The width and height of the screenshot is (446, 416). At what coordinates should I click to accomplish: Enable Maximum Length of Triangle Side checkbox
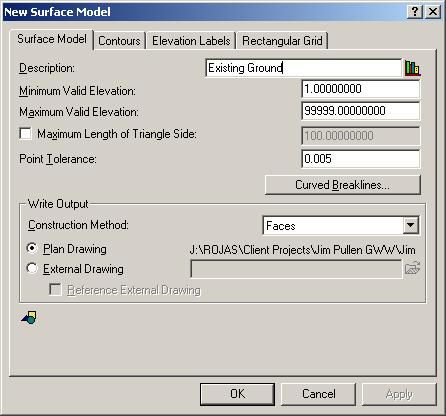26,134
